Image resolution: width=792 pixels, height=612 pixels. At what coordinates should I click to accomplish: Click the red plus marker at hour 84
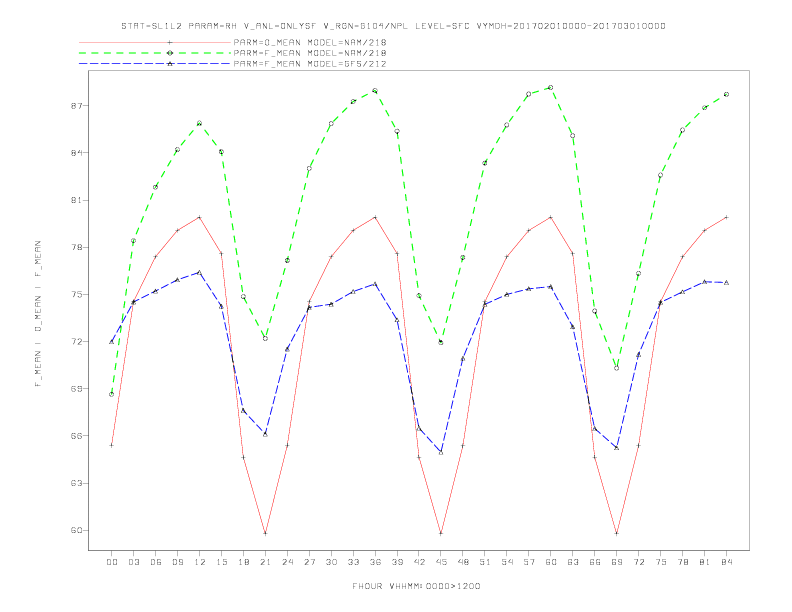tap(726, 217)
